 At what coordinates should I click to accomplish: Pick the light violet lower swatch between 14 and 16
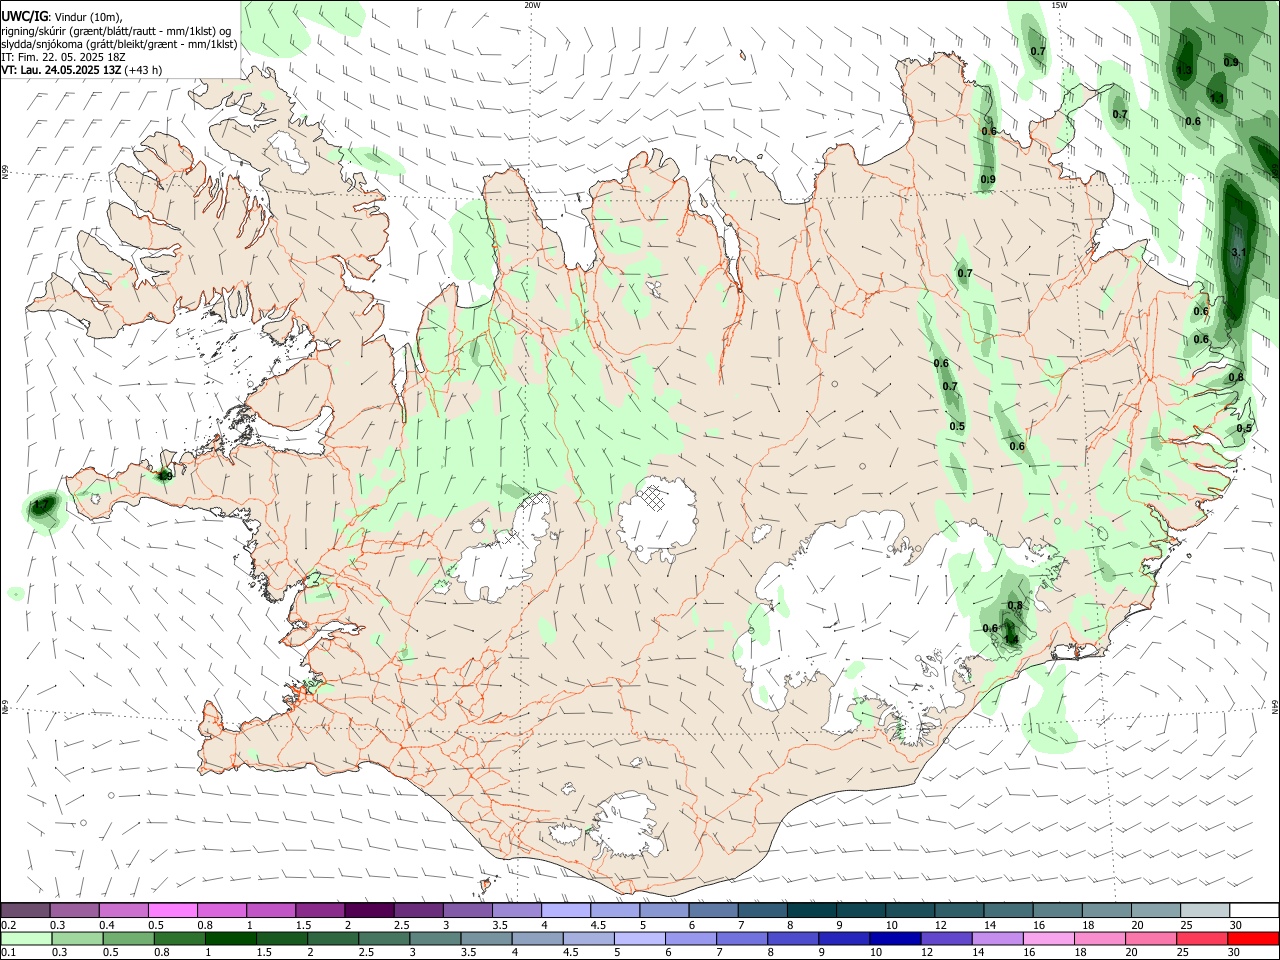pyautogui.click(x=996, y=938)
